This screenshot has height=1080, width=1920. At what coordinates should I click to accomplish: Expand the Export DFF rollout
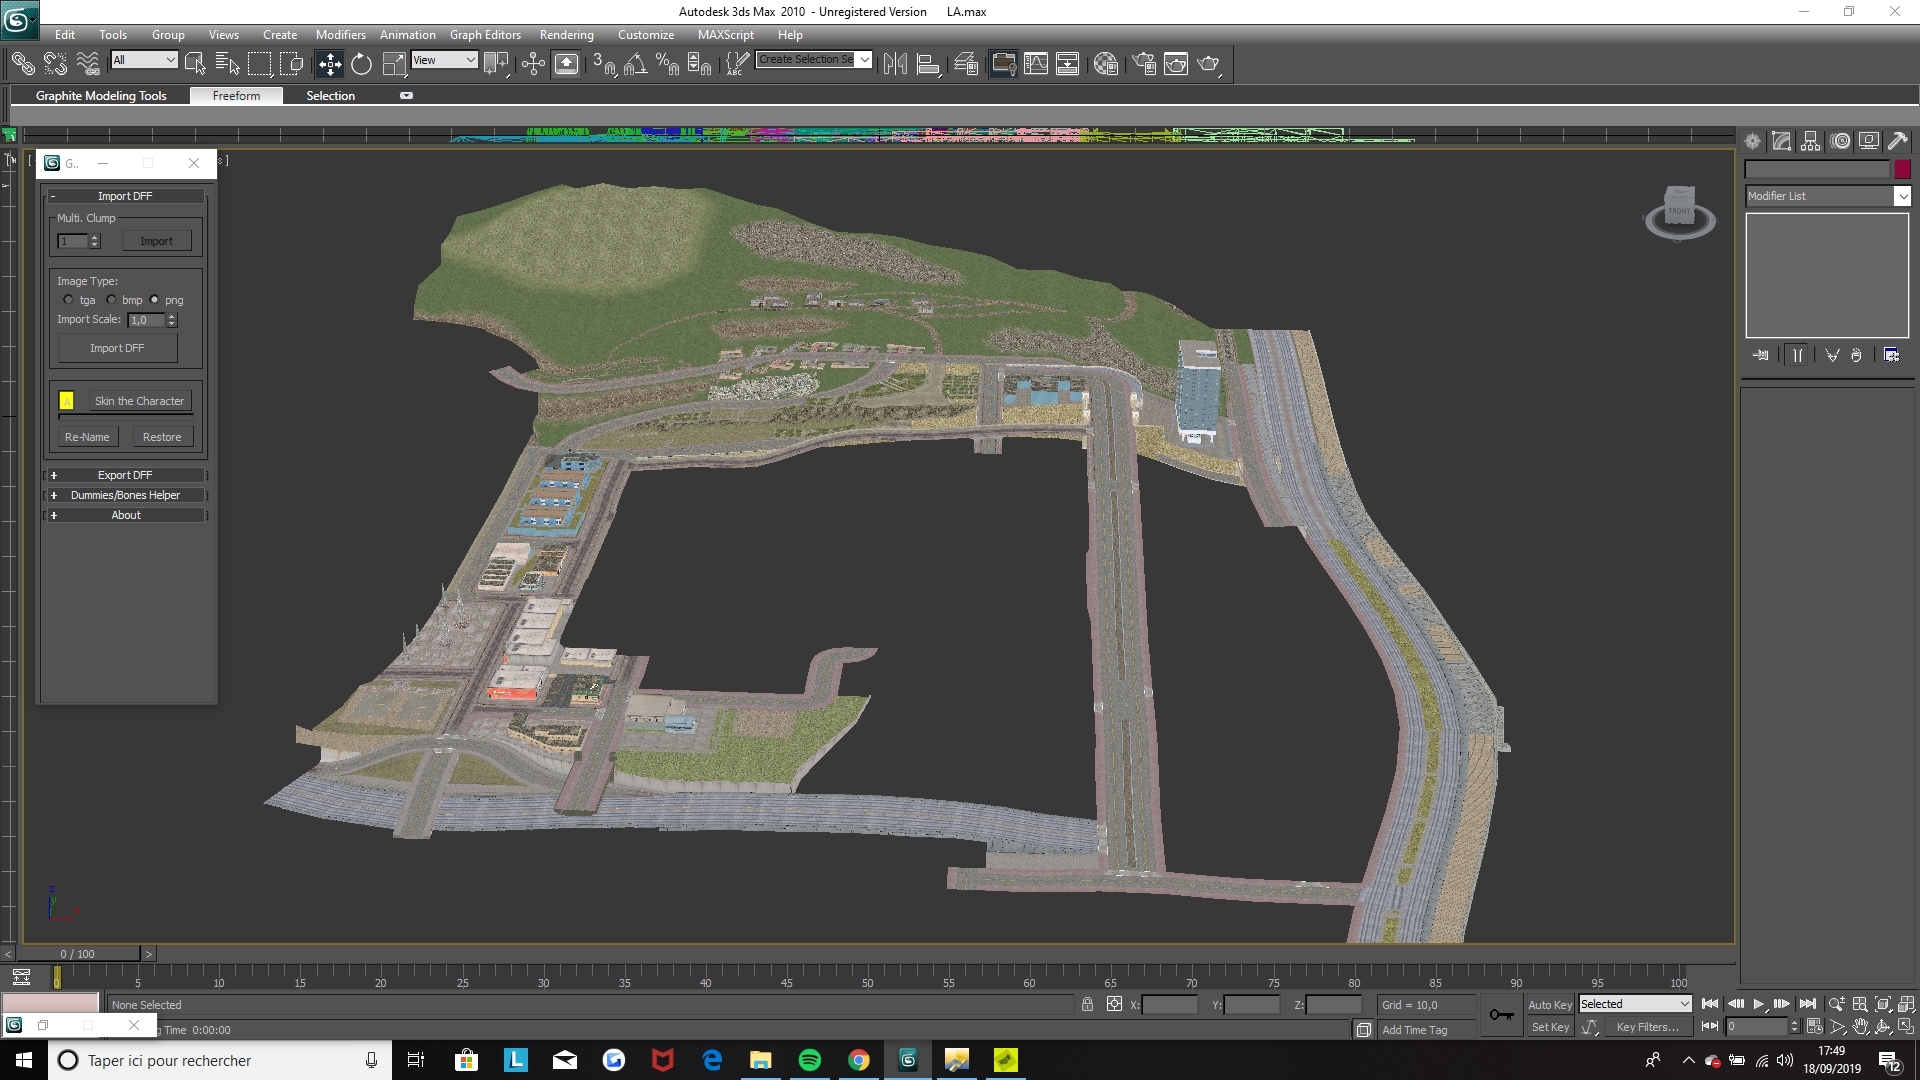[125, 475]
